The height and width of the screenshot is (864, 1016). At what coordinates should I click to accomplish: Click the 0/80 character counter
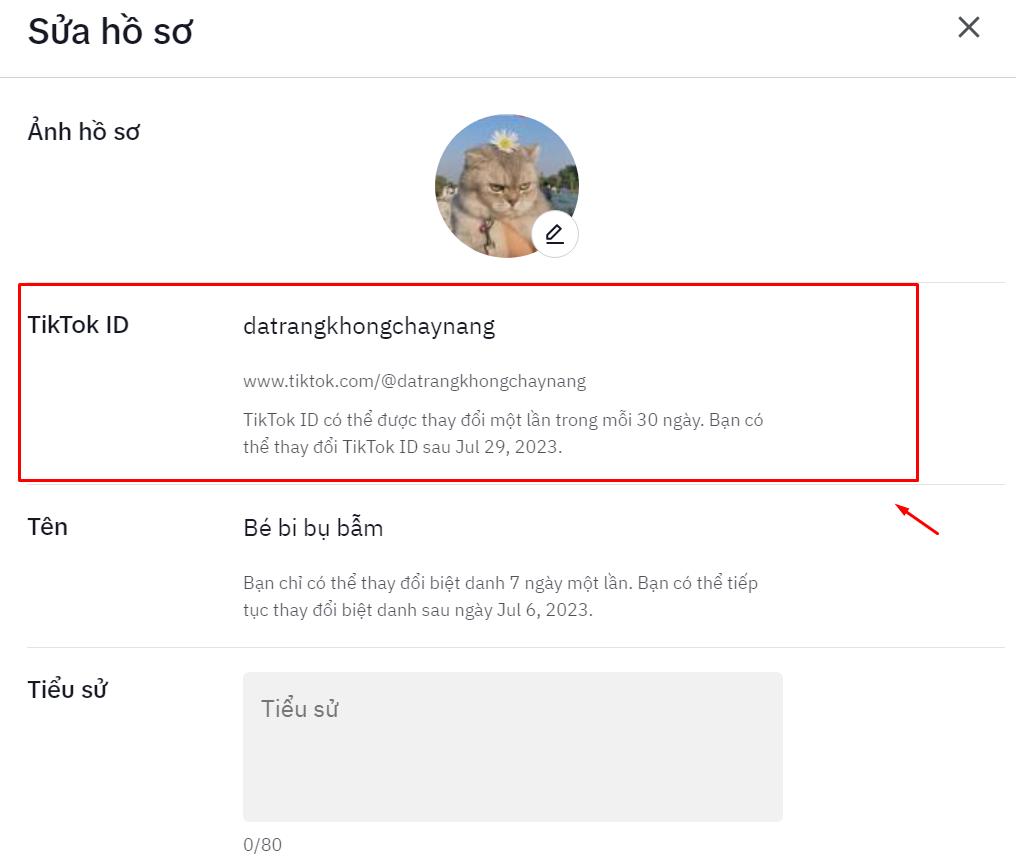(262, 845)
